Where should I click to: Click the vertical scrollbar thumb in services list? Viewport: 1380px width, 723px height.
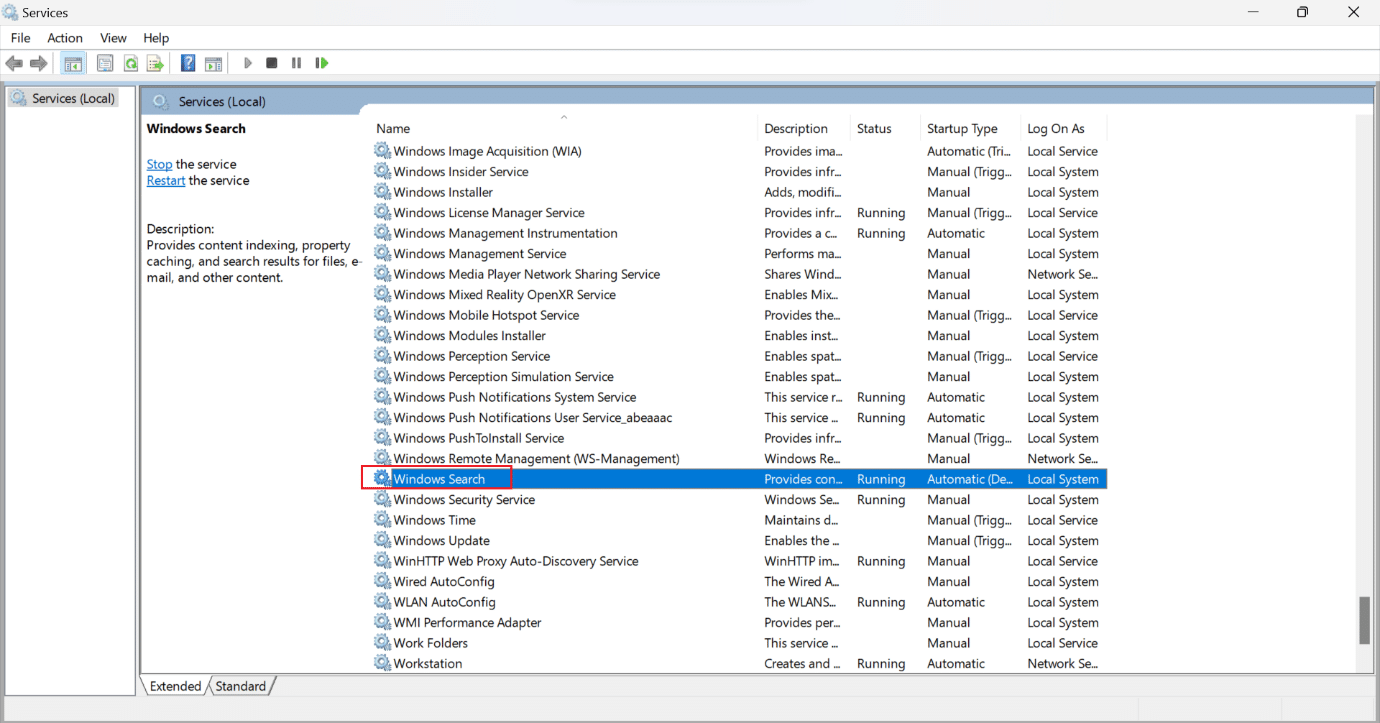[1364, 621]
